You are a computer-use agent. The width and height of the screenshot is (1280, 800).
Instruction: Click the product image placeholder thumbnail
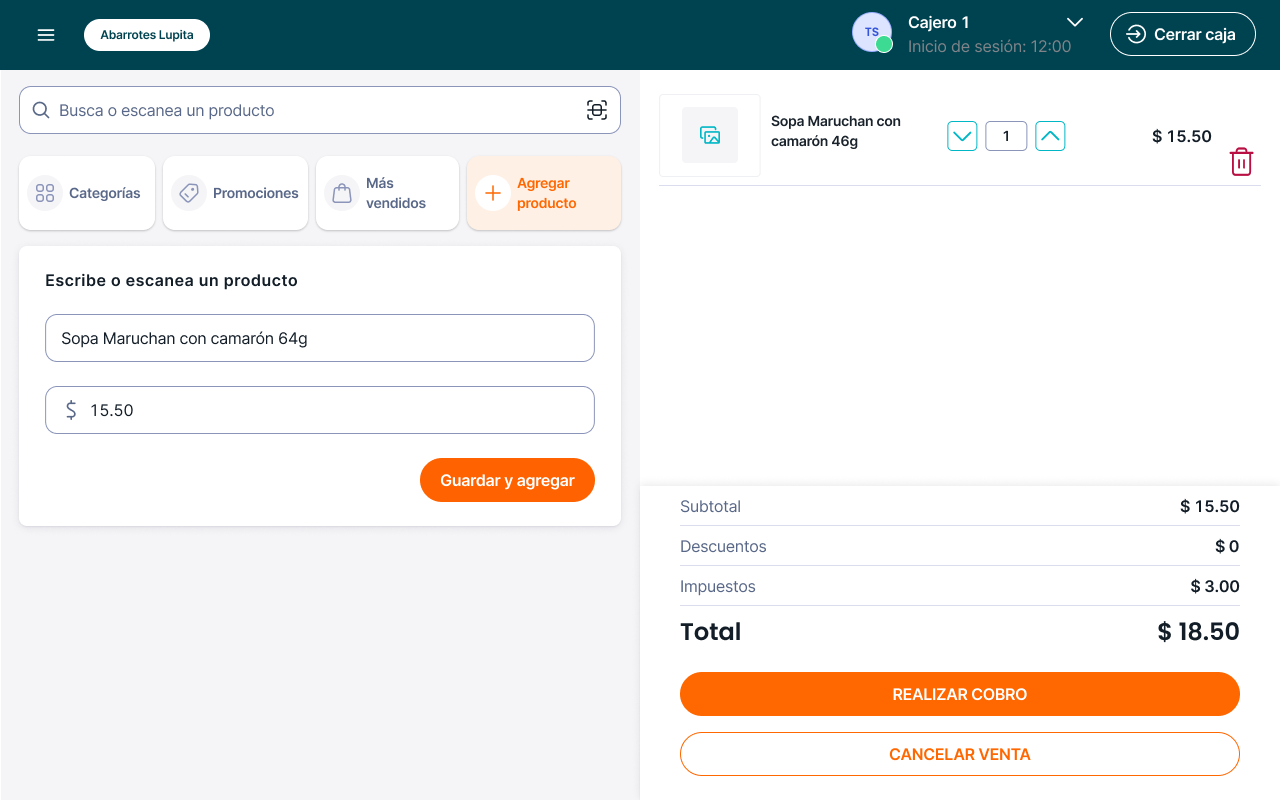coord(710,135)
